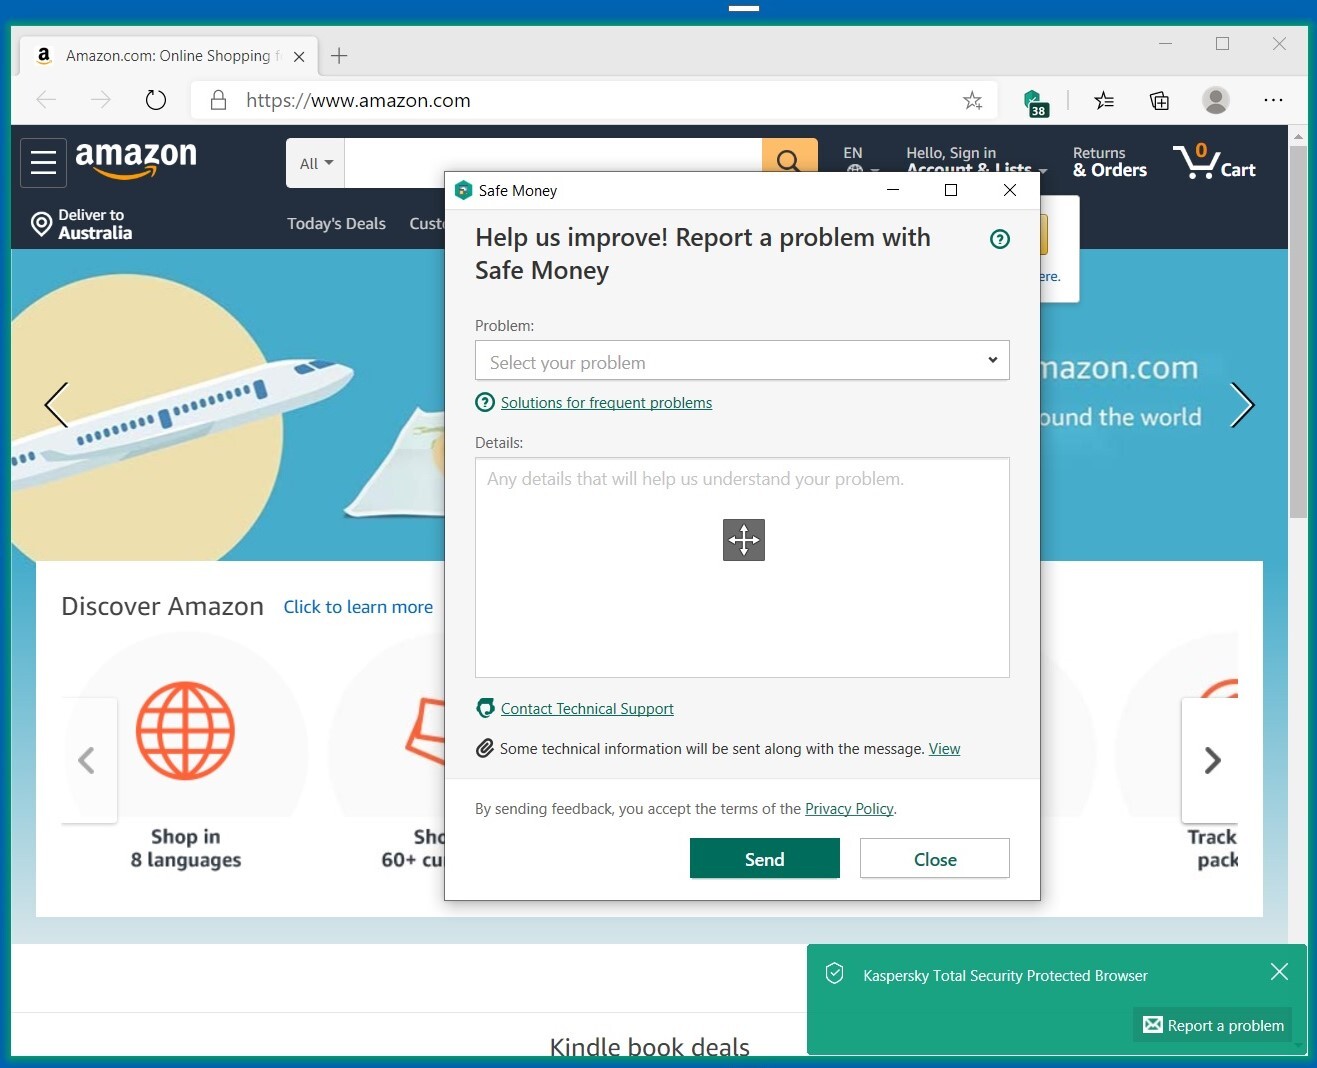The height and width of the screenshot is (1068, 1317).
Task: Open the browser settings ellipsis menu
Action: coord(1273,100)
